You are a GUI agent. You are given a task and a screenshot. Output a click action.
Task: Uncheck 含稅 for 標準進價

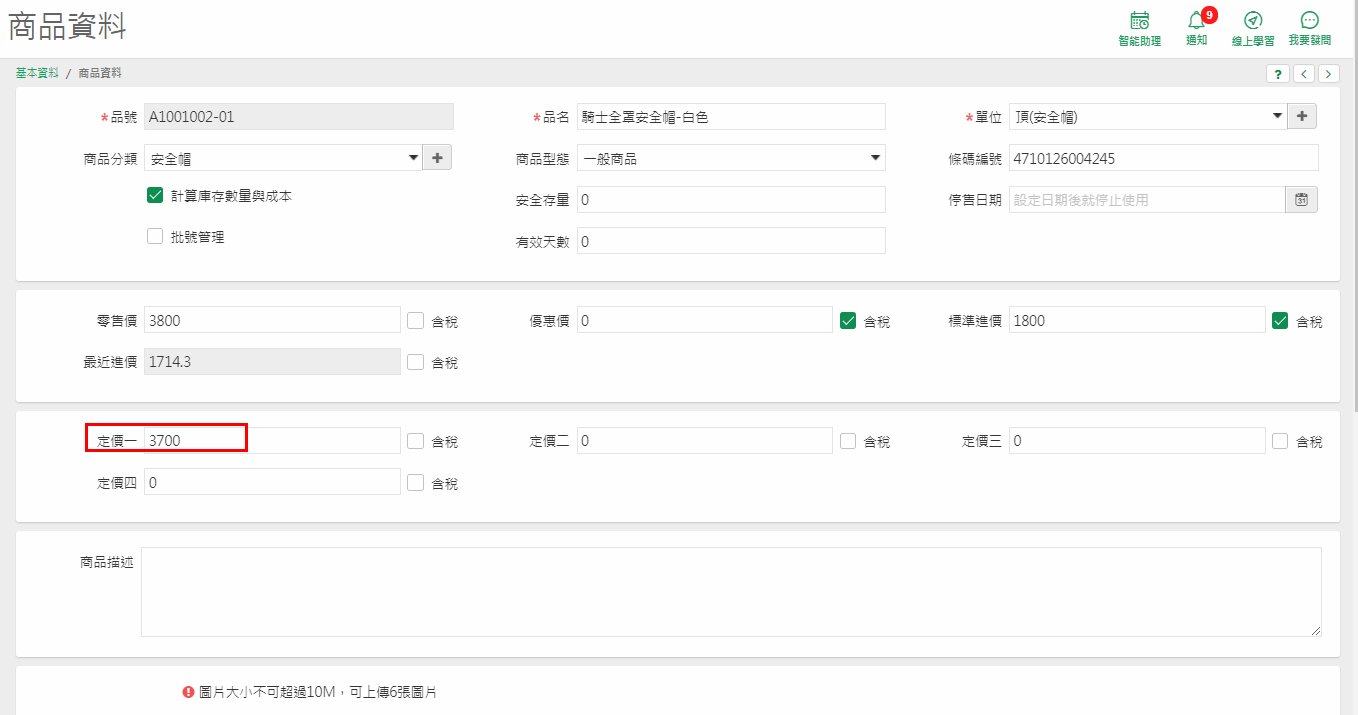pos(1280,321)
